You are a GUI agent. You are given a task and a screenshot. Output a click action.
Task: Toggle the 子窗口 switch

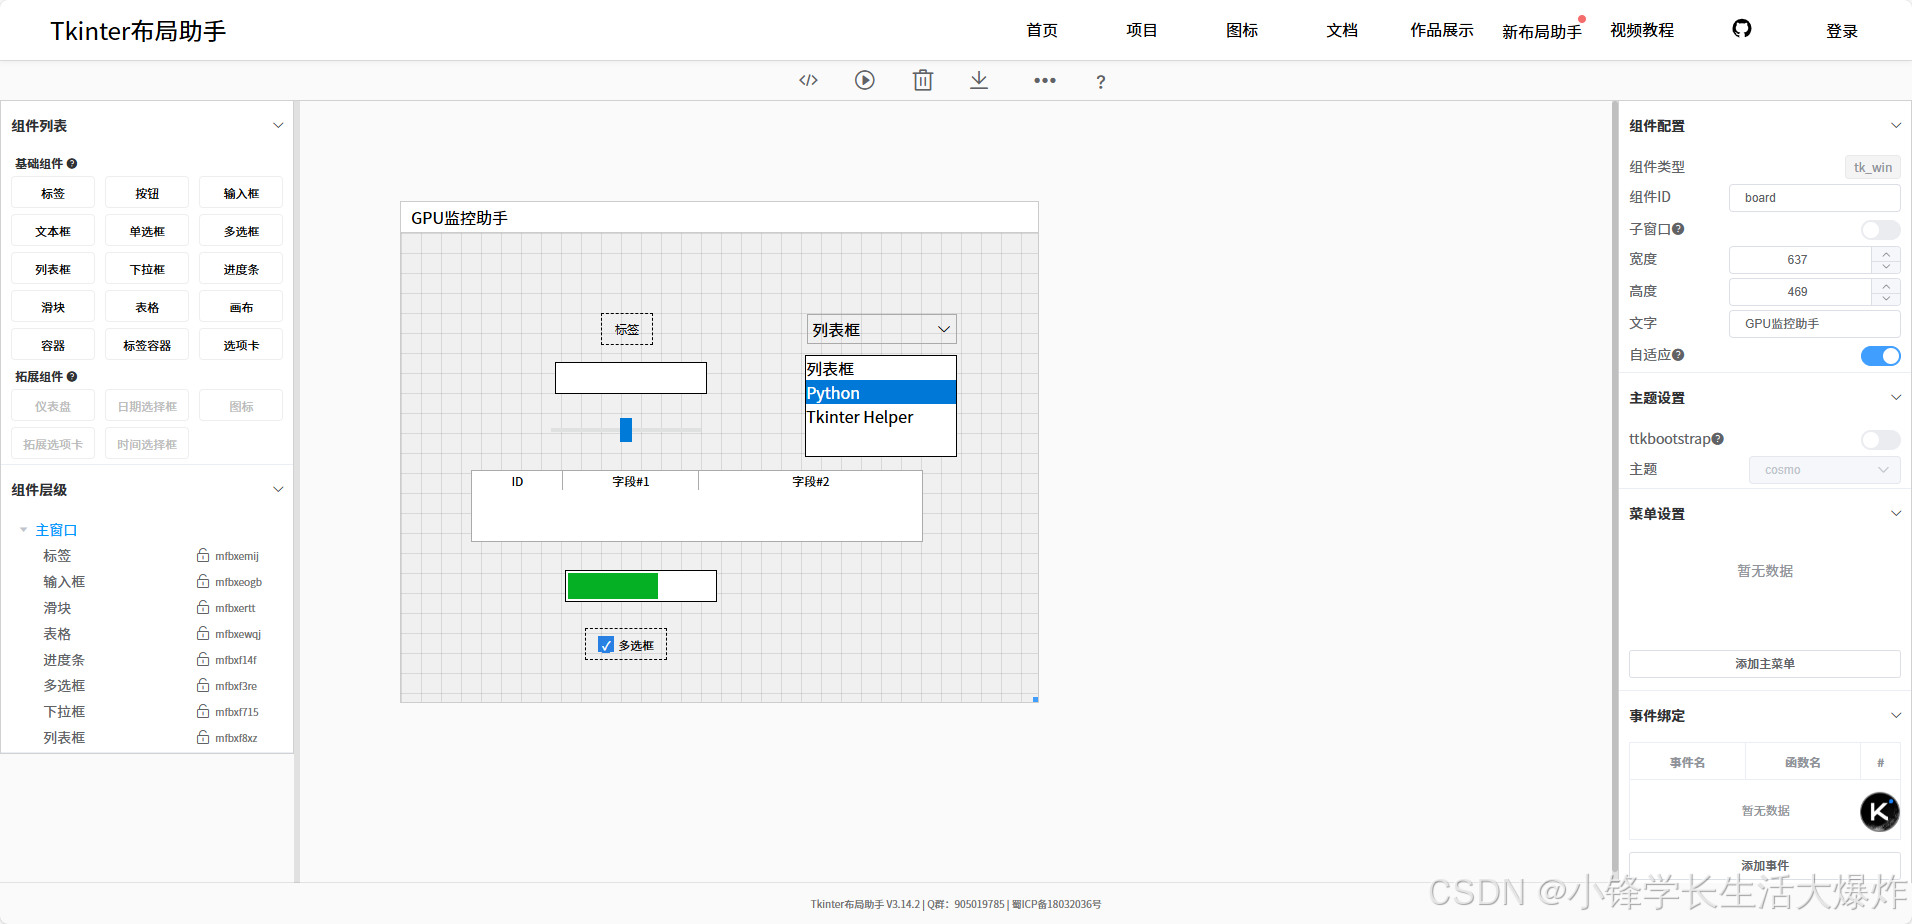click(1880, 230)
